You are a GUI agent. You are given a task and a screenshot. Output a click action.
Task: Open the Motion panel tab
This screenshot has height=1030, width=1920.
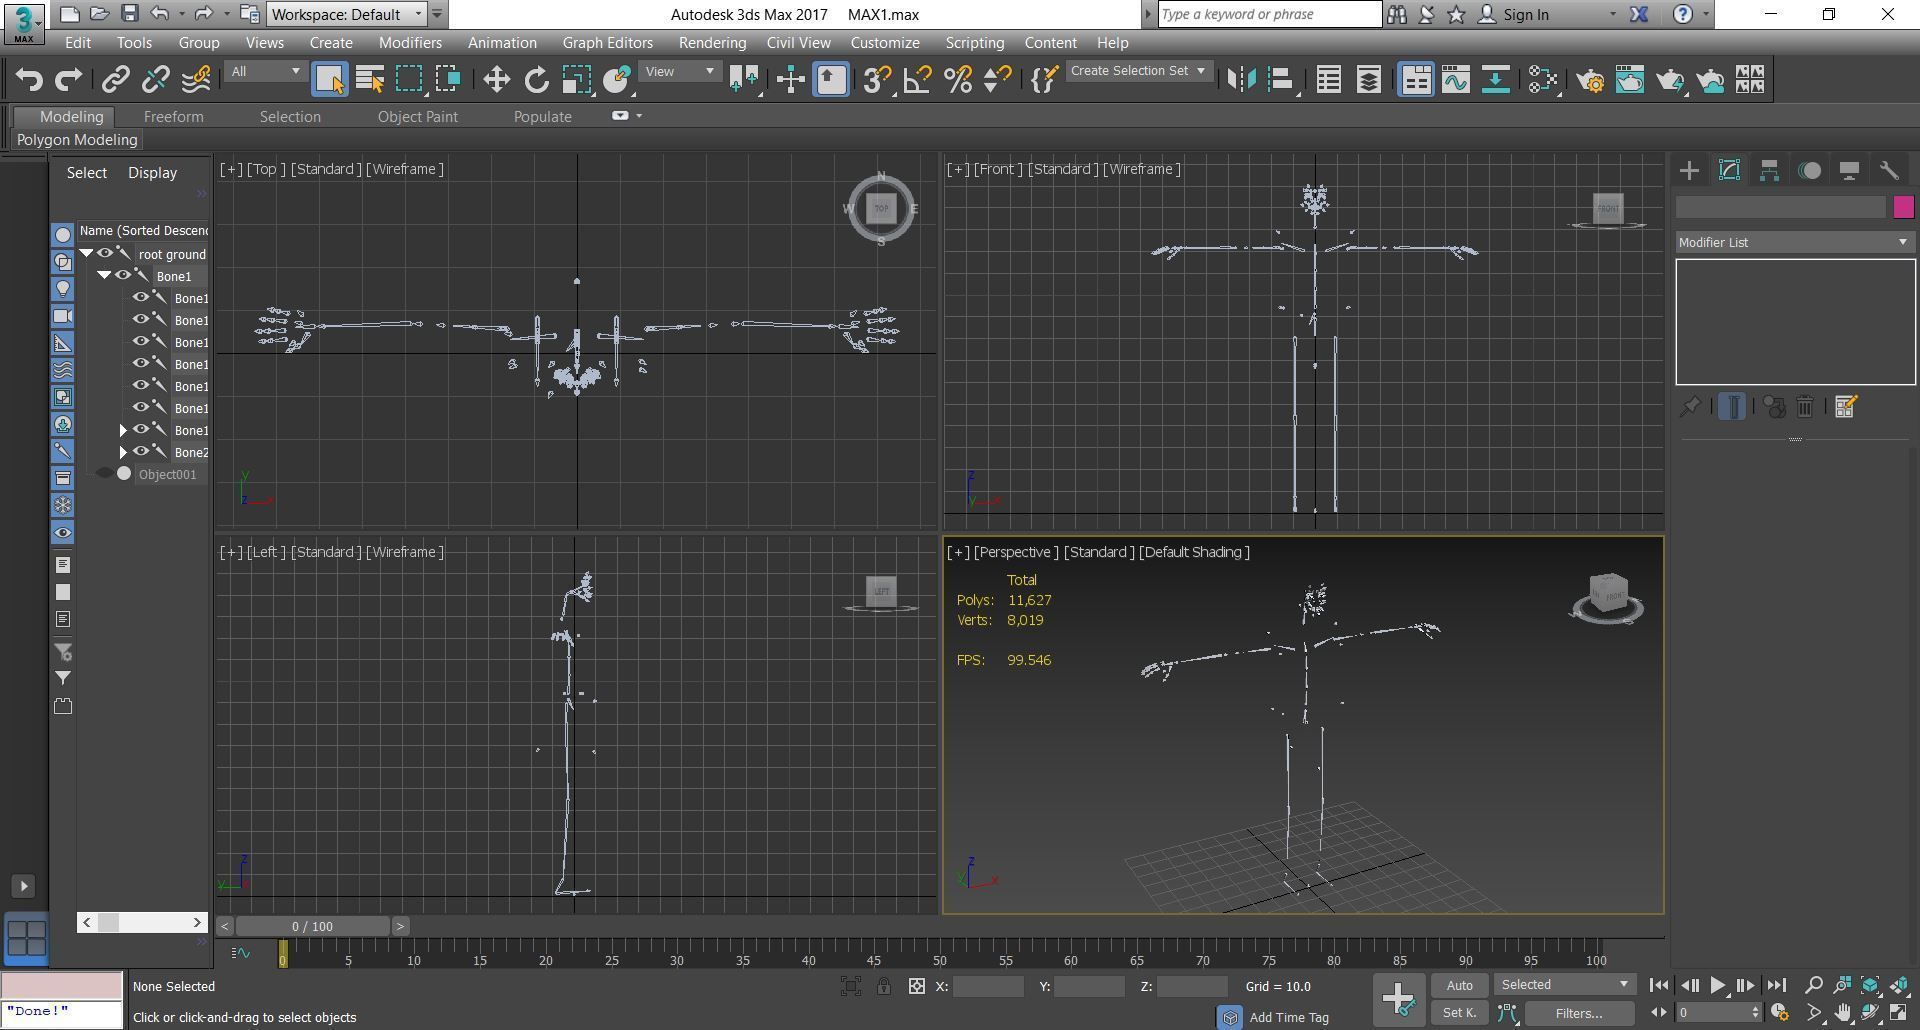1809,171
